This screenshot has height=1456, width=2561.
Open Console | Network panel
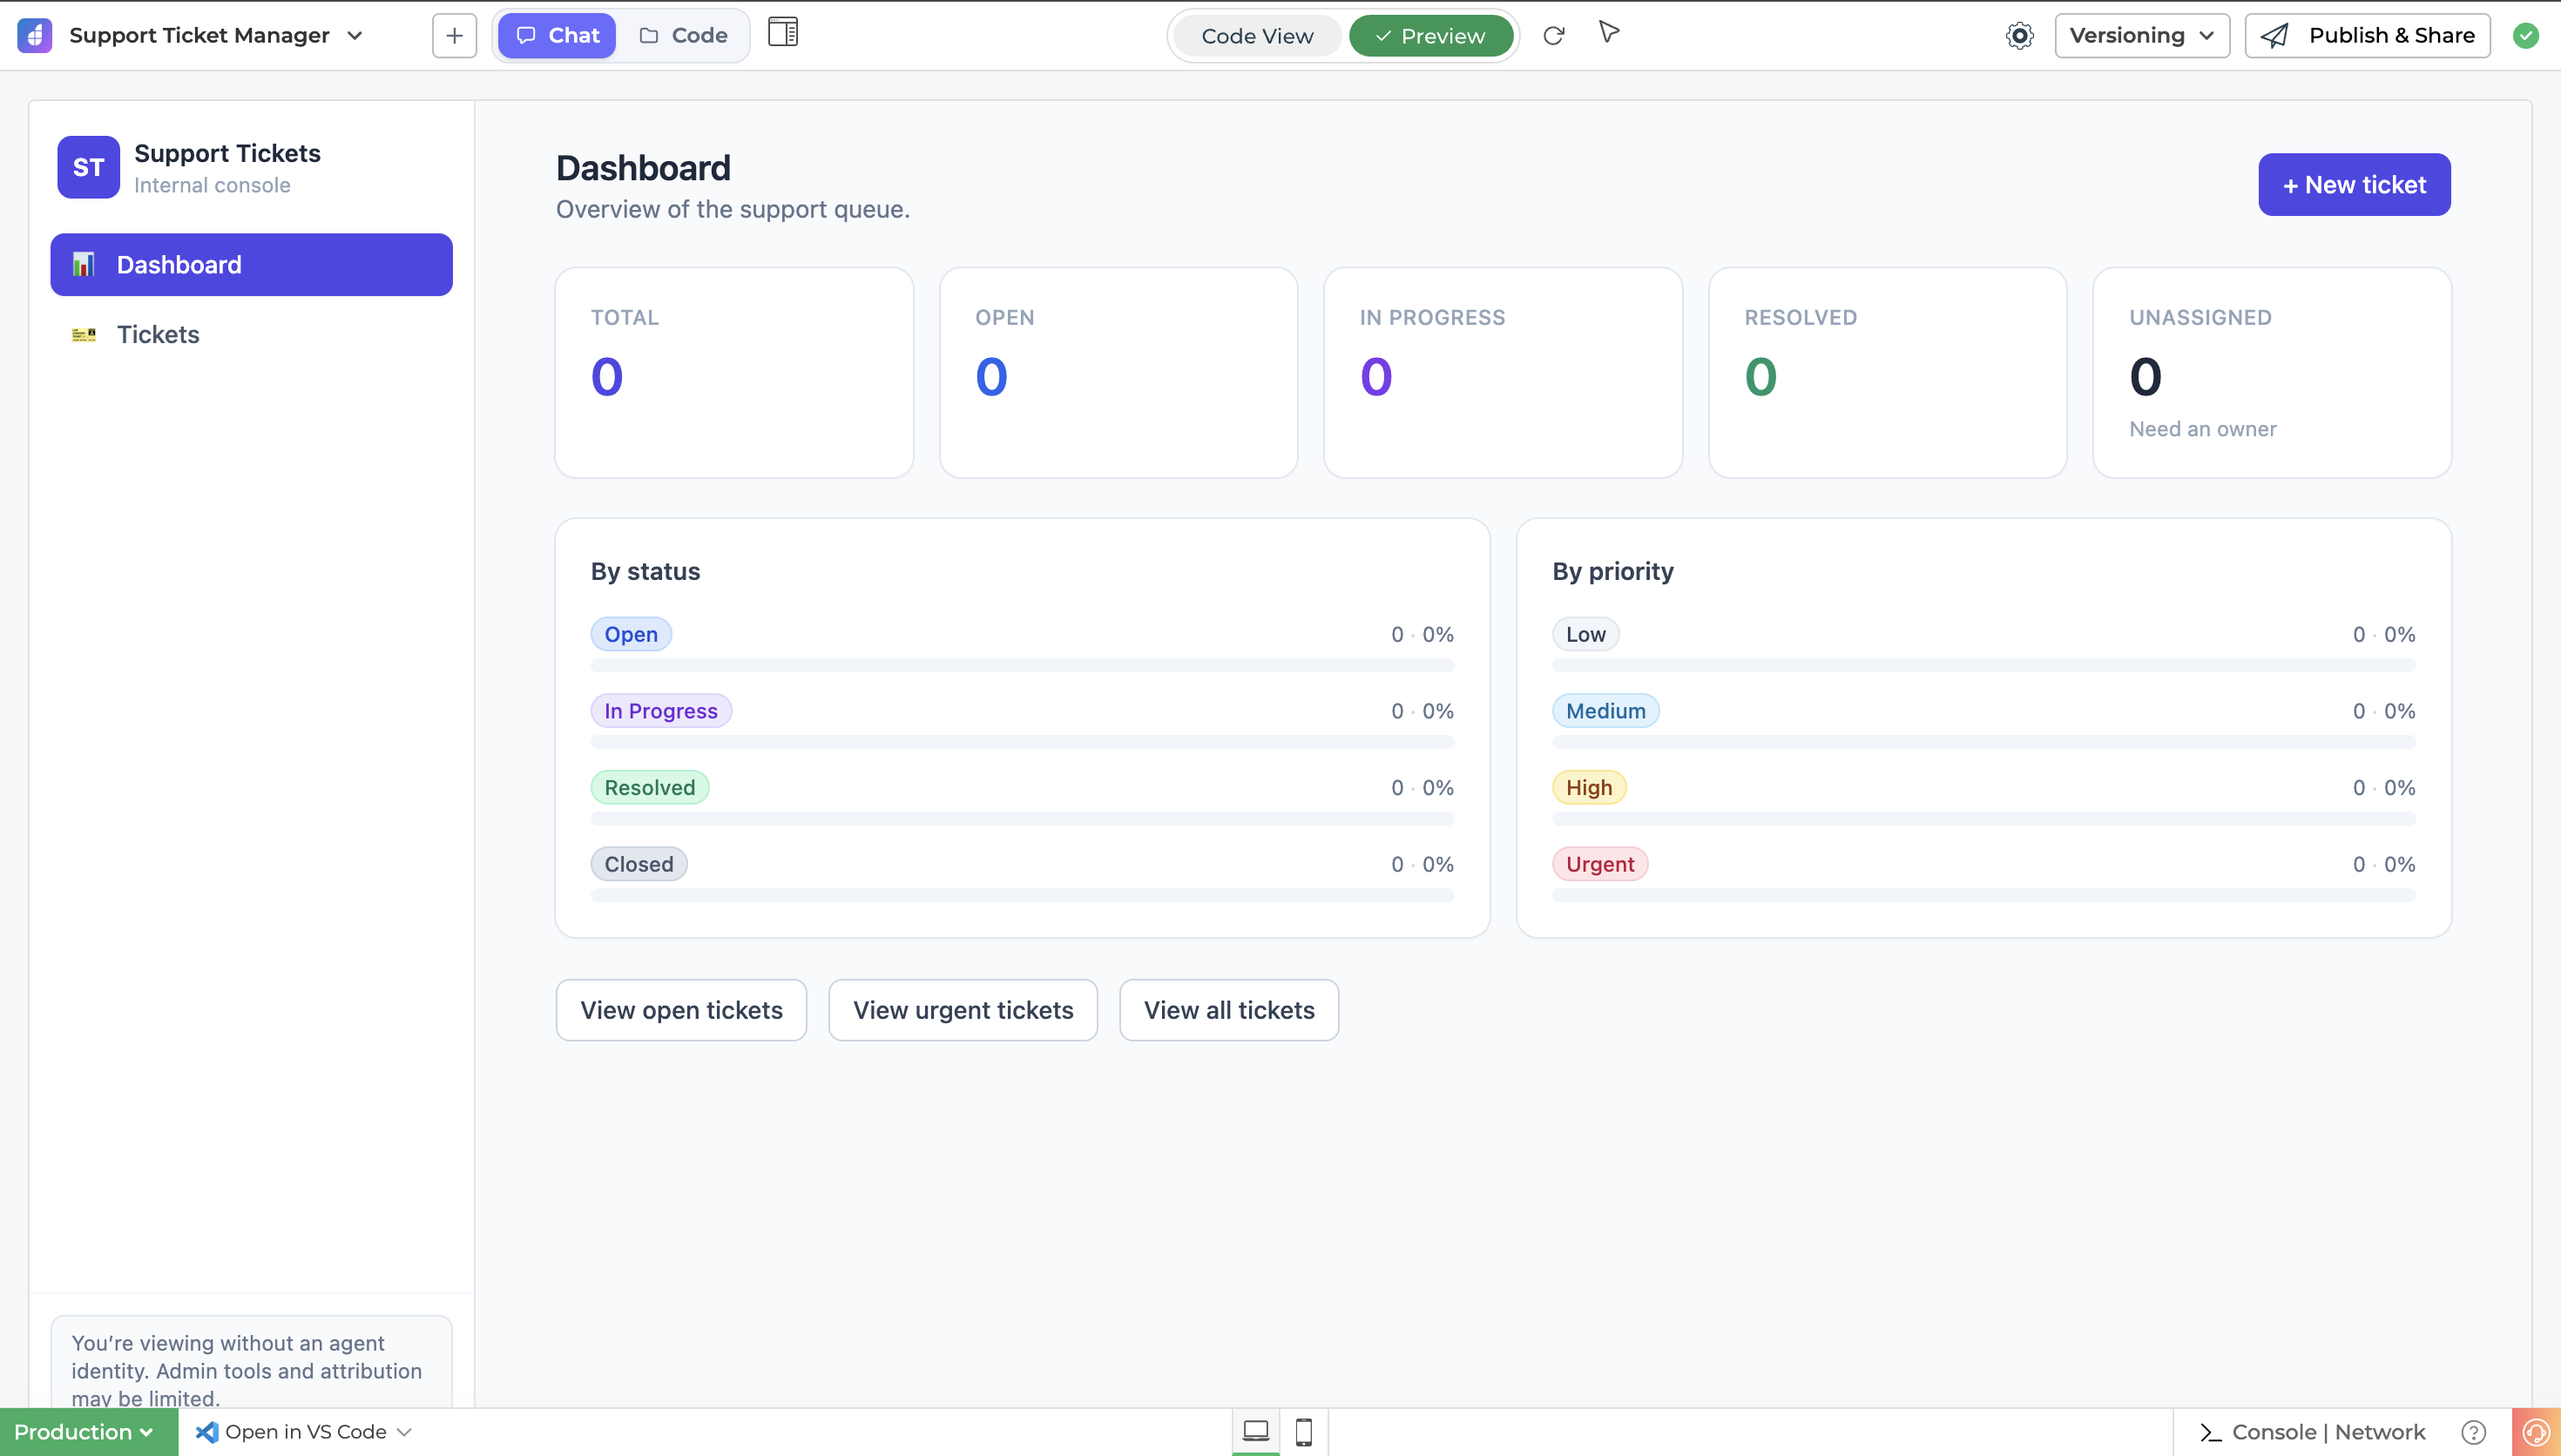tap(2328, 1433)
